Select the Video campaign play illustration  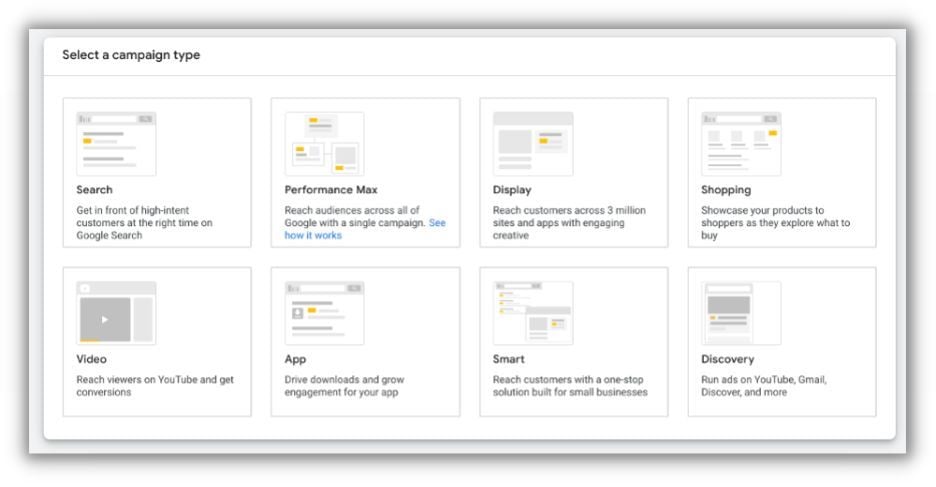[x=116, y=313]
